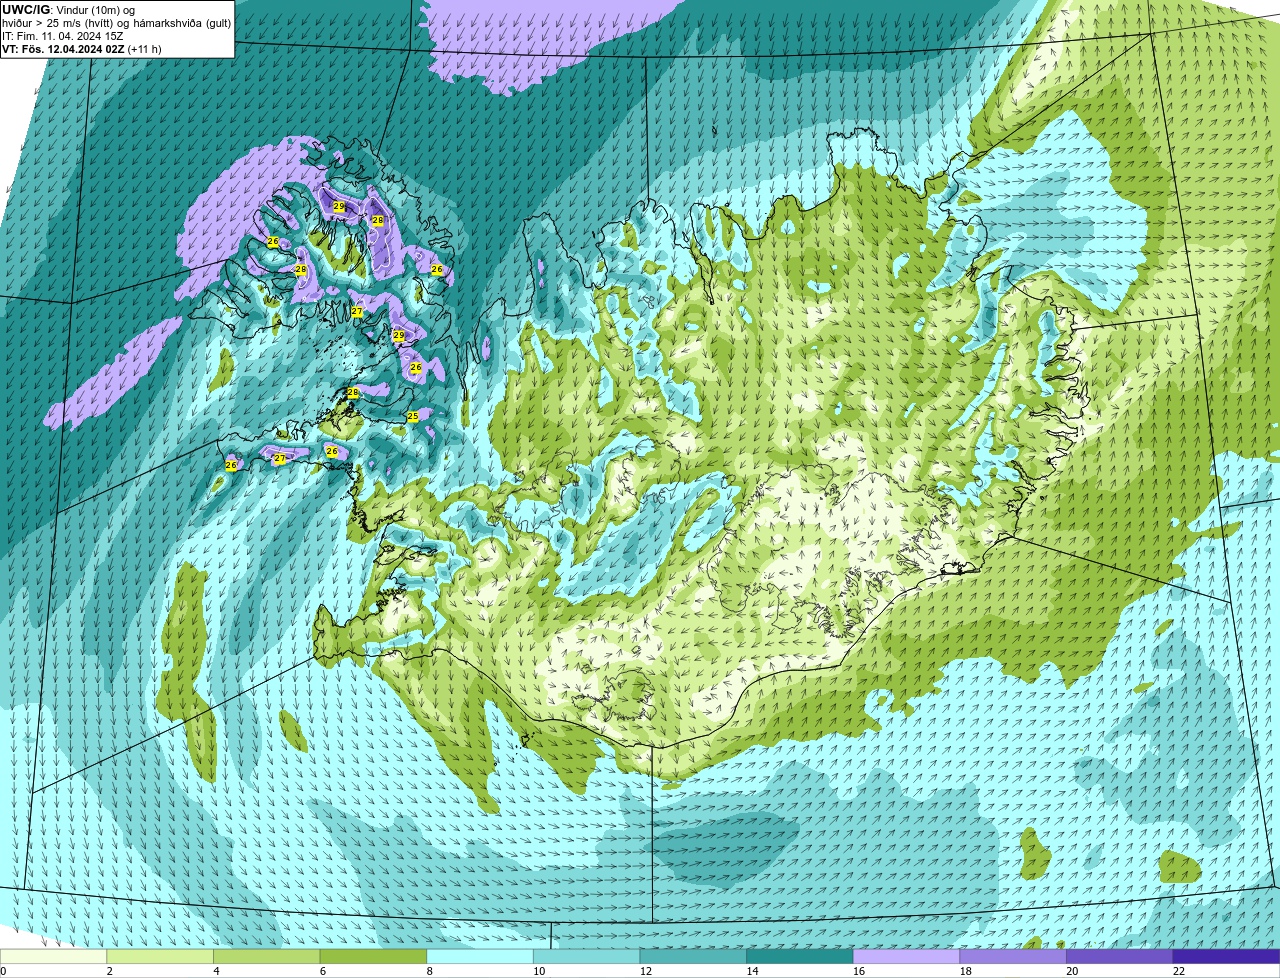1280x978 pixels.
Task: Click the legend scale number 10
Action: [539, 971]
